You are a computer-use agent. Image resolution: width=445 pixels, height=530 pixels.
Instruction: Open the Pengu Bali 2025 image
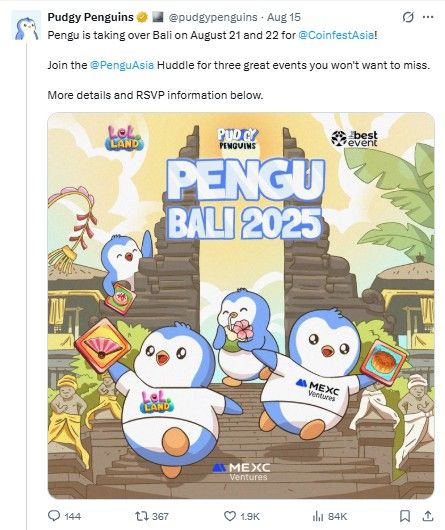241,306
